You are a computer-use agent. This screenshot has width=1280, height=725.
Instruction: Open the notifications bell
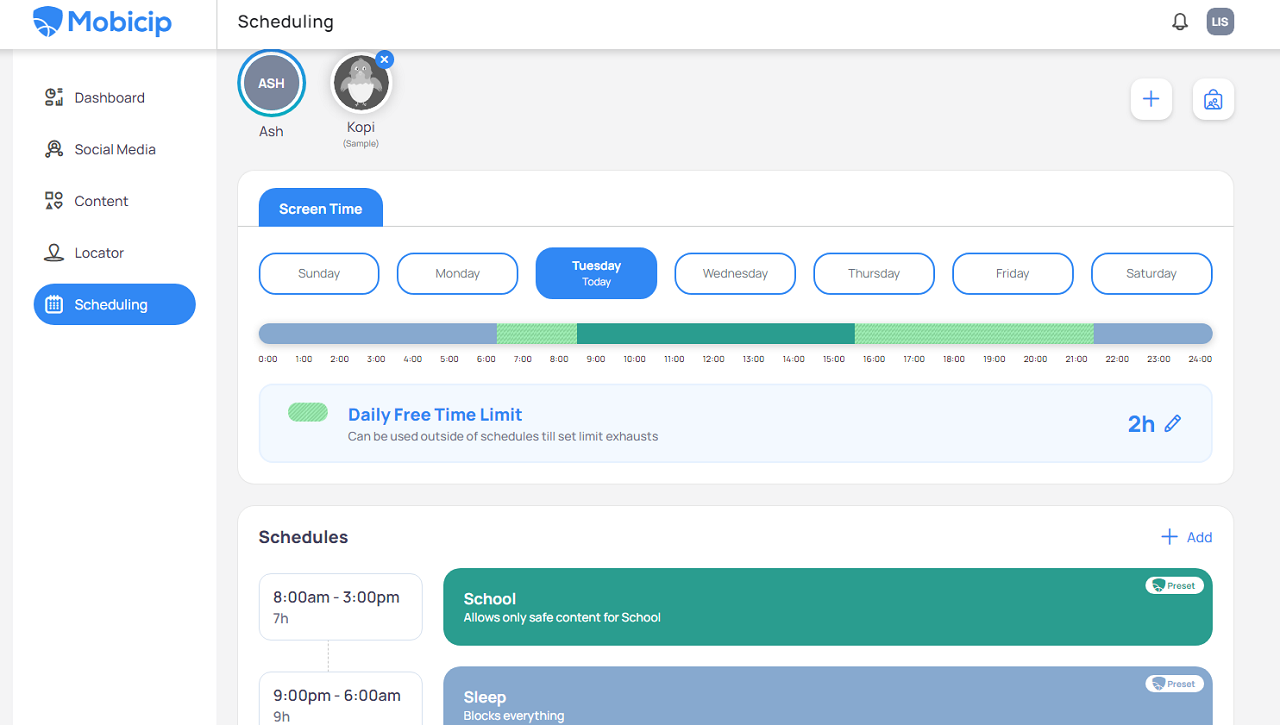tap(1180, 22)
